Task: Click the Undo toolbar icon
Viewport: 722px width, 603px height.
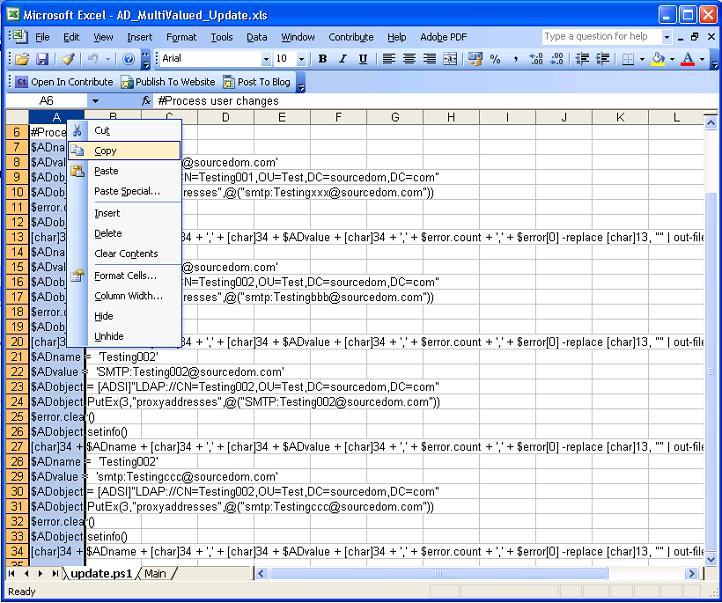Action: pos(92,60)
